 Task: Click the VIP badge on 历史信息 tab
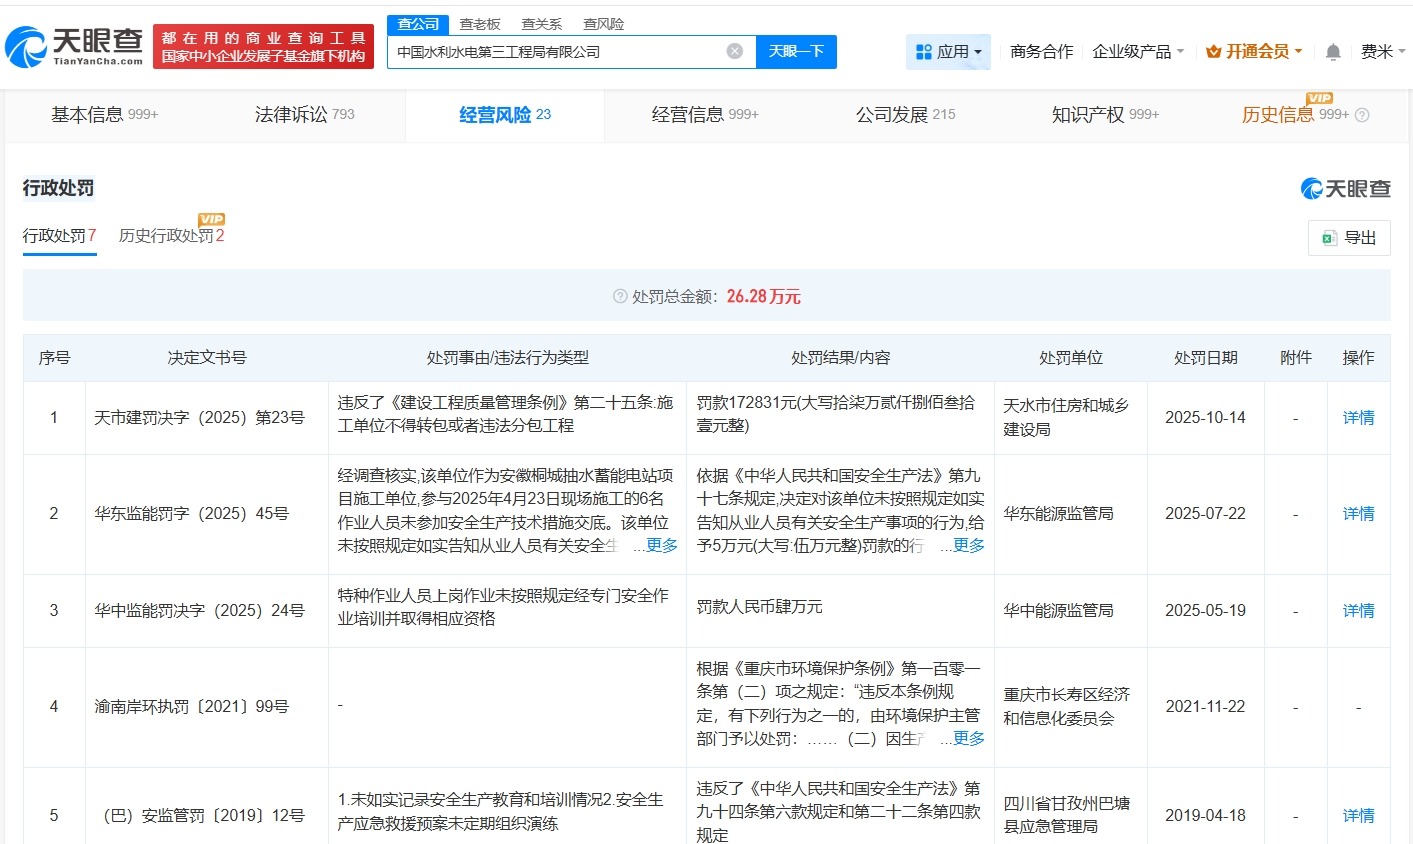(x=1319, y=99)
